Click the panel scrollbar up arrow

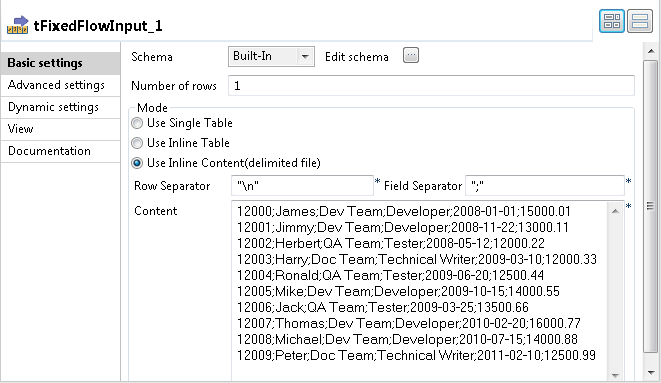click(x=651, y=51)
